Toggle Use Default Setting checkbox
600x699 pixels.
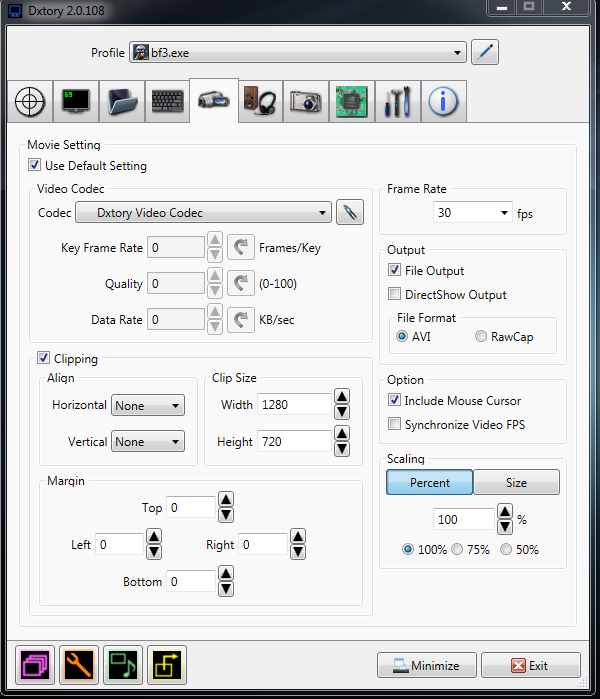[34, 165]
